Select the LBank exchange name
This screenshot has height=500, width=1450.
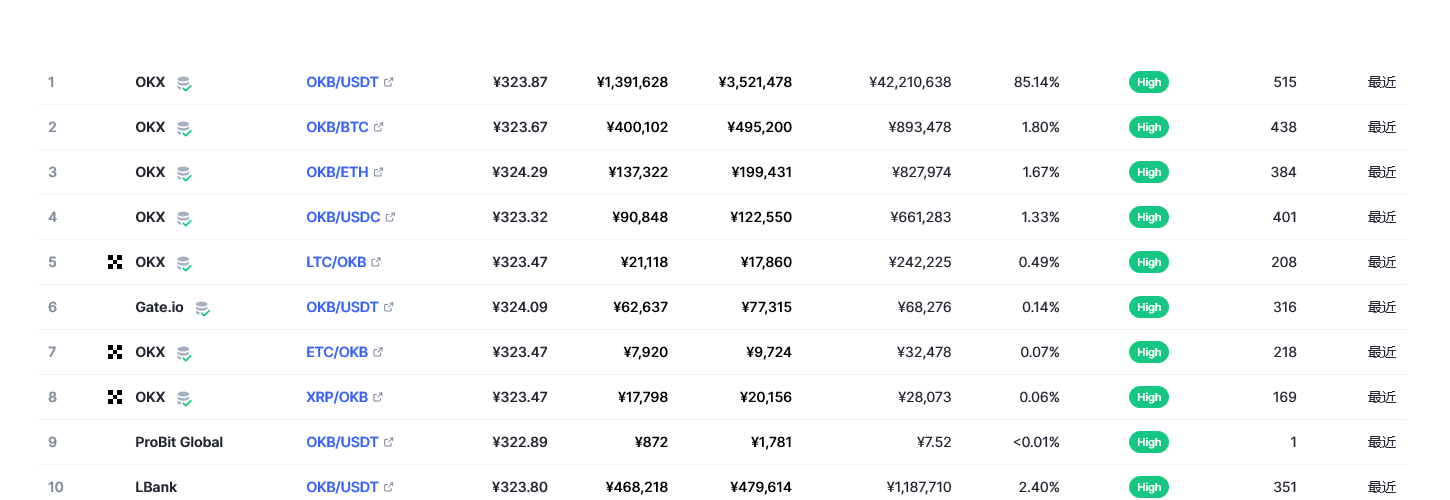tap(156, 487)
